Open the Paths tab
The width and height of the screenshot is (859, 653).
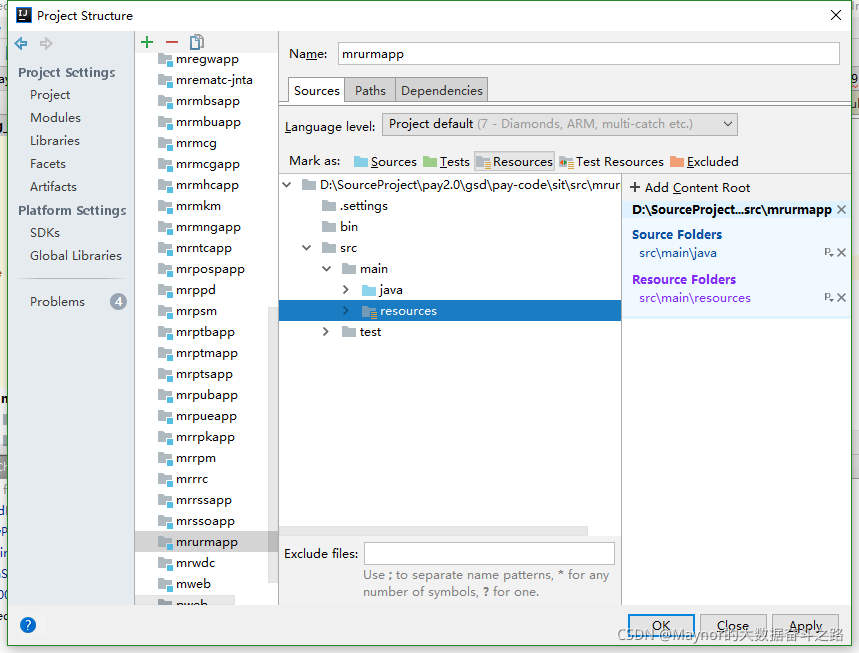pyautogui.click(x=369, y=89)
